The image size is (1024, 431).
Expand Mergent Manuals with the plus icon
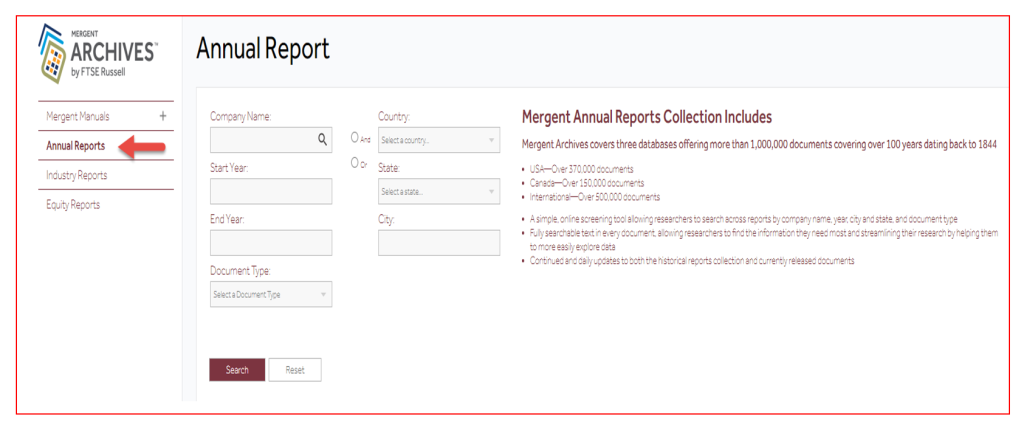point(163,116)
